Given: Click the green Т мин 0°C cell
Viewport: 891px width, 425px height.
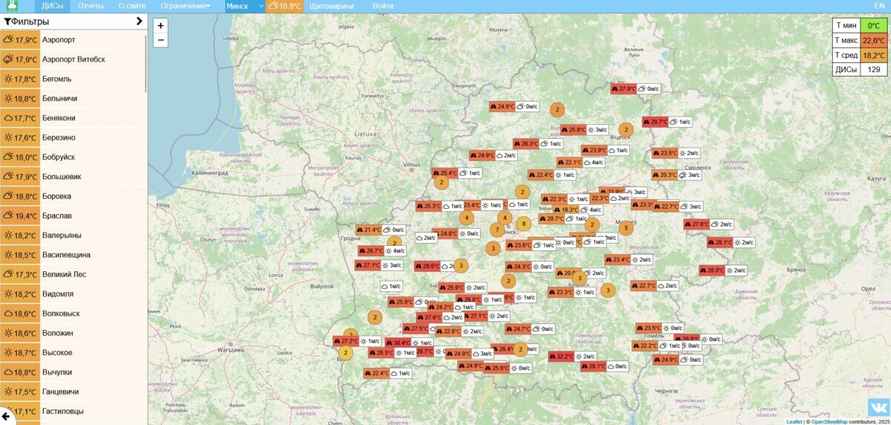Looking at the screenshot, I should [873, 25].
